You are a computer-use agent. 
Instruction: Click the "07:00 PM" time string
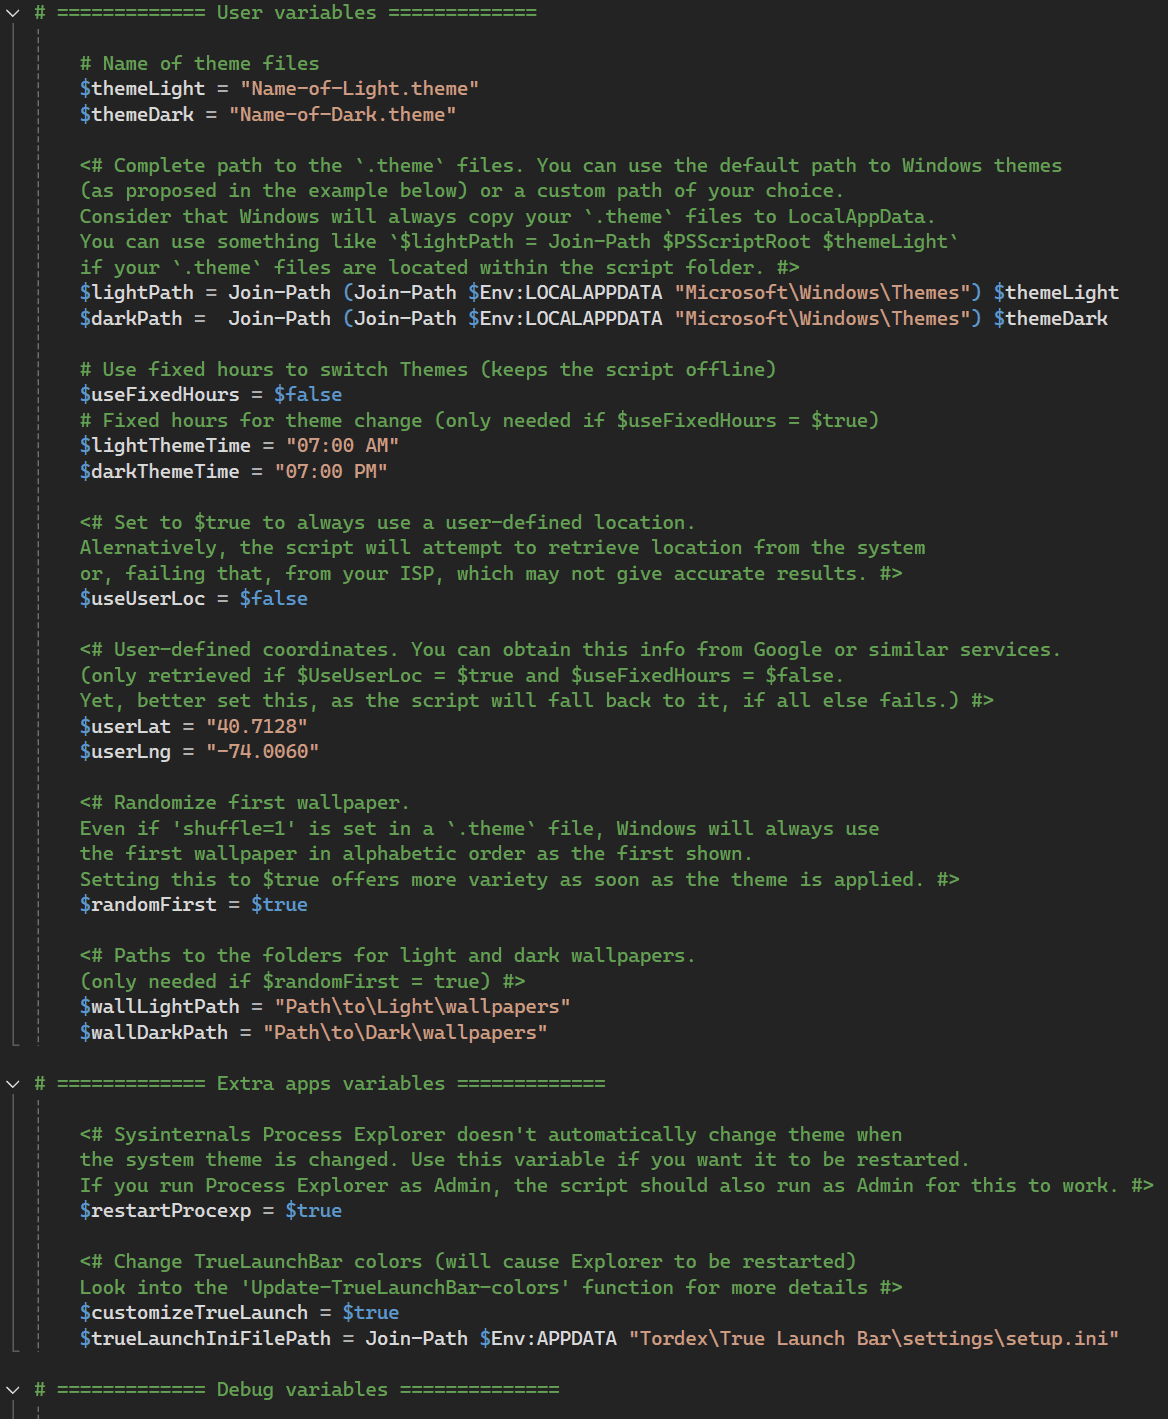[x=331, y=472]
